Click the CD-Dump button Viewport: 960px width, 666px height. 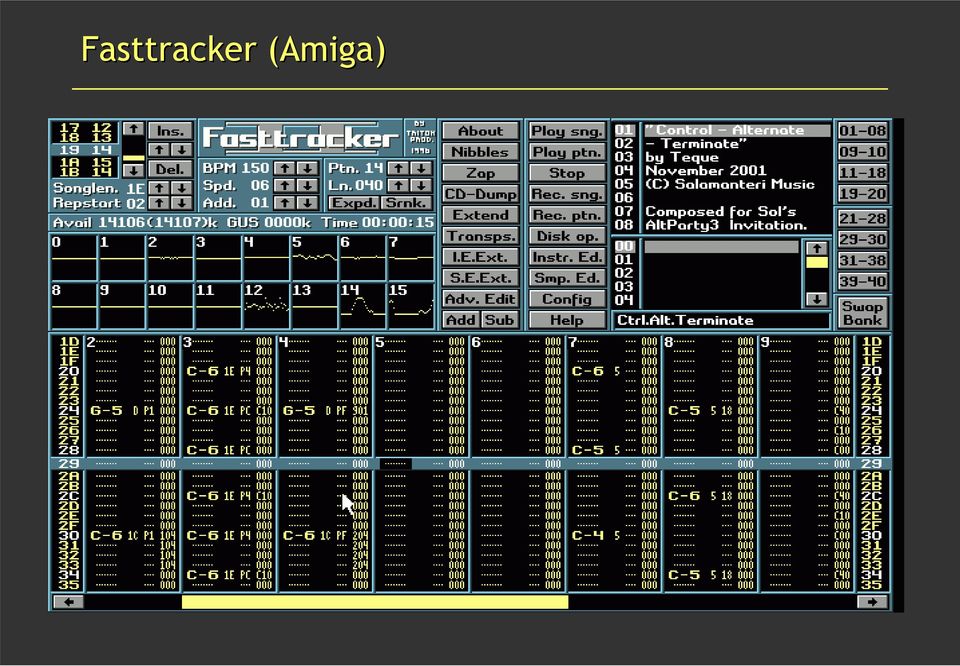tap(481, 194)
